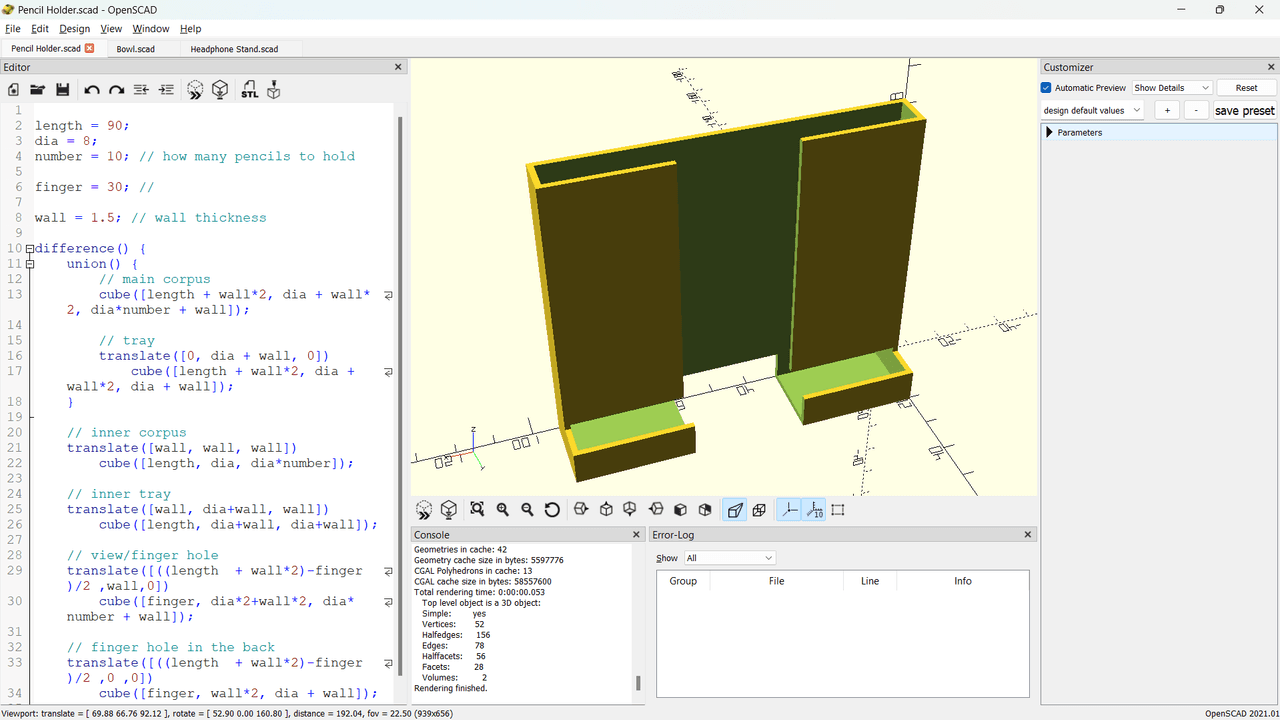Toggle the Automatic Preview checkbox
Screen dimensions: 1280x720
[x=1047, y=88]
